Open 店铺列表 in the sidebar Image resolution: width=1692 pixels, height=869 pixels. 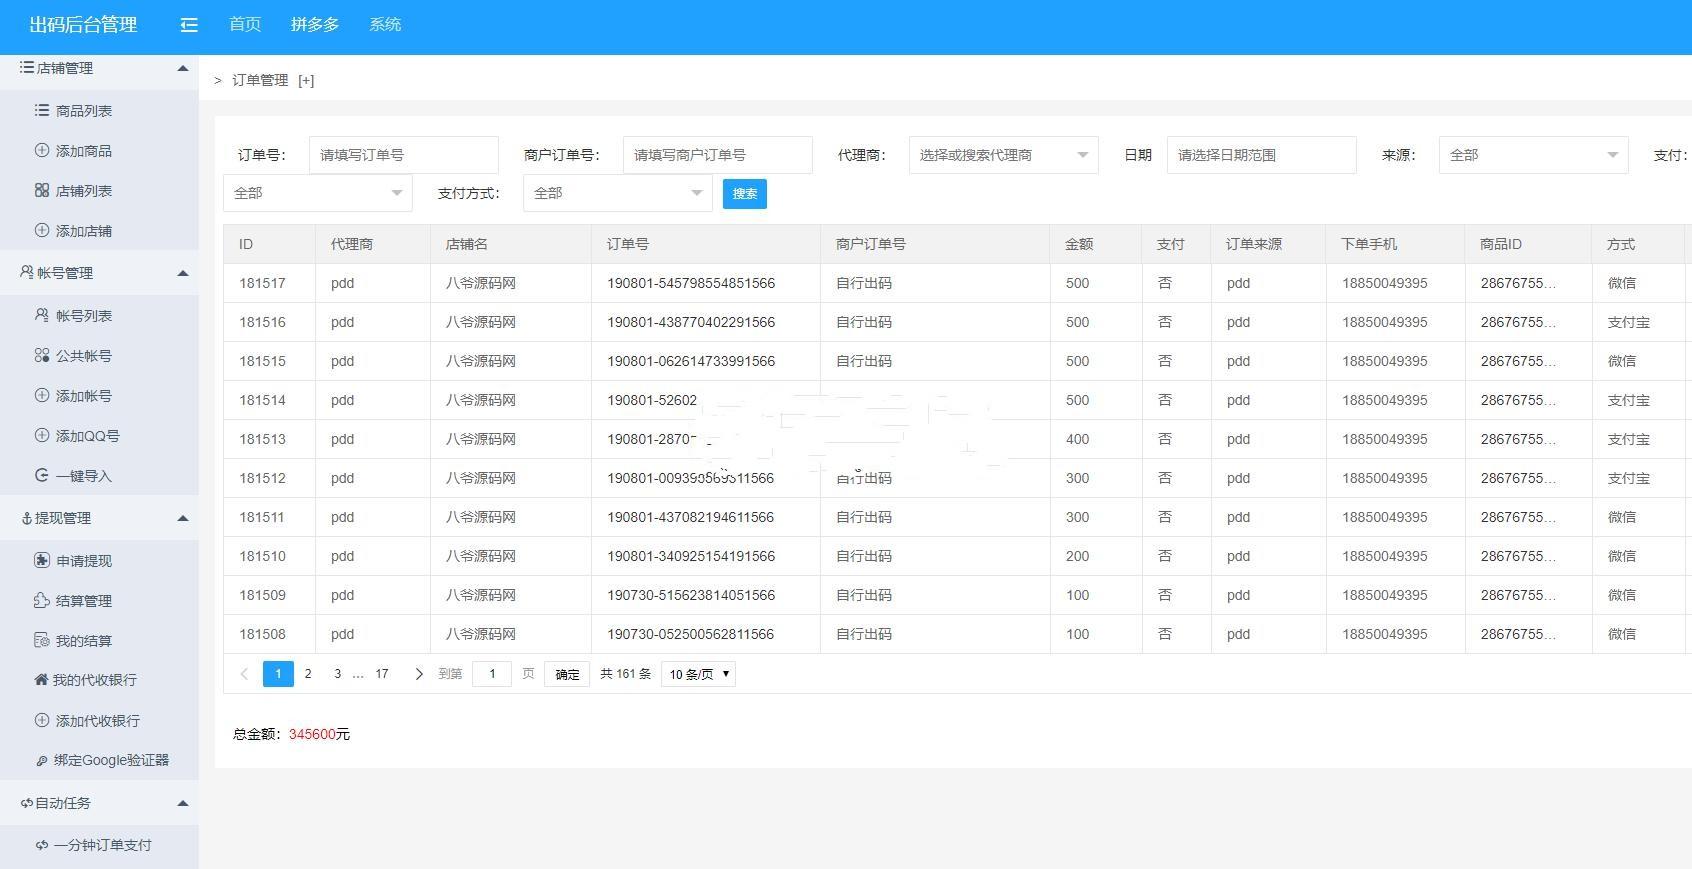[x=84, y=191]
